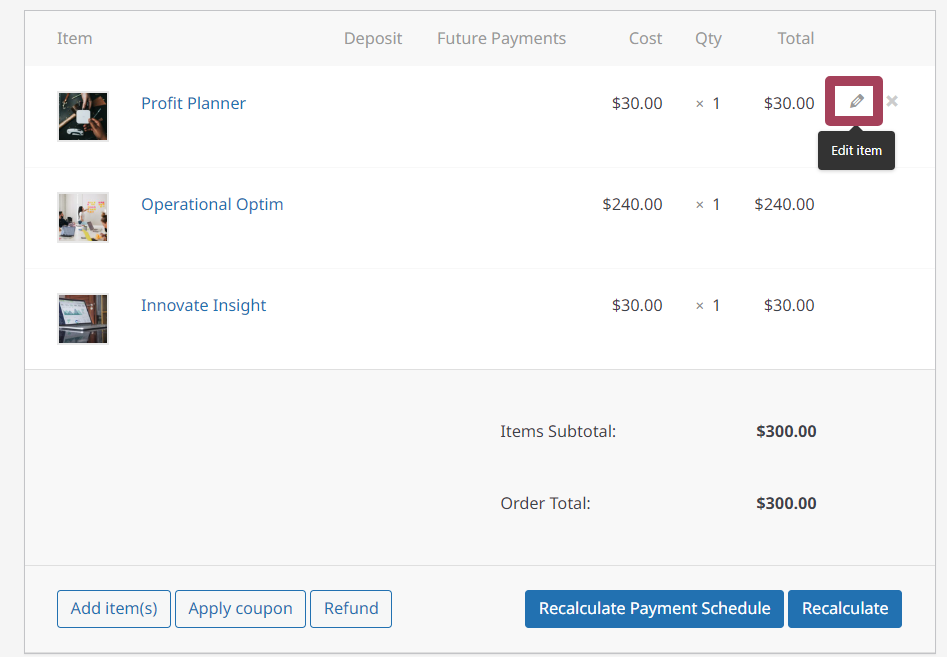Select the Qty column header
Screen dimensions: 947x657
click(x=708, y=38)
